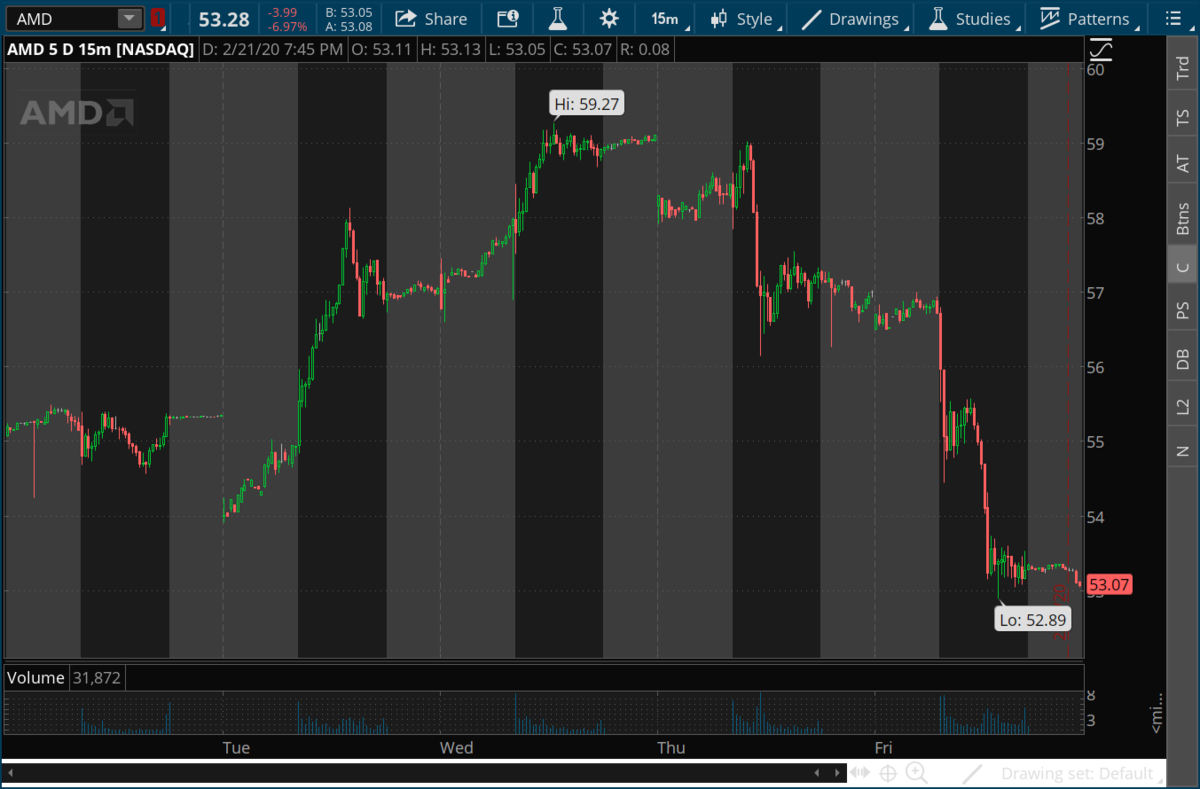Click the crosshair cursor icon
The image size is (1200, 789).
[x=887, y=773]
